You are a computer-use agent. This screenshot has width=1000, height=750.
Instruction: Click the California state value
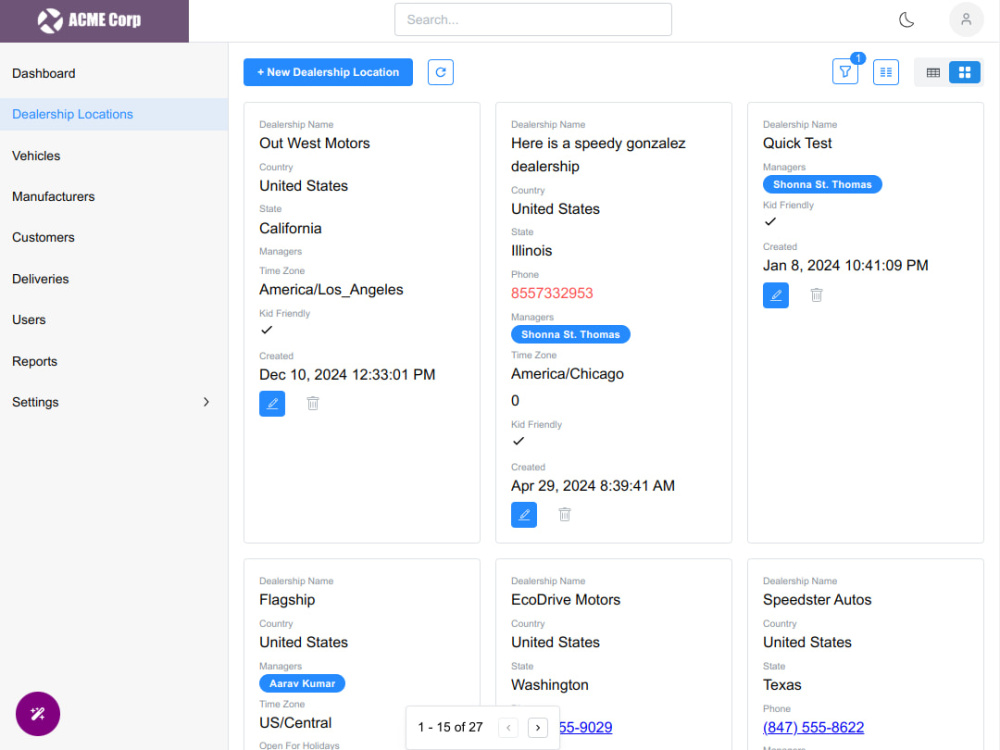point(290,228)
